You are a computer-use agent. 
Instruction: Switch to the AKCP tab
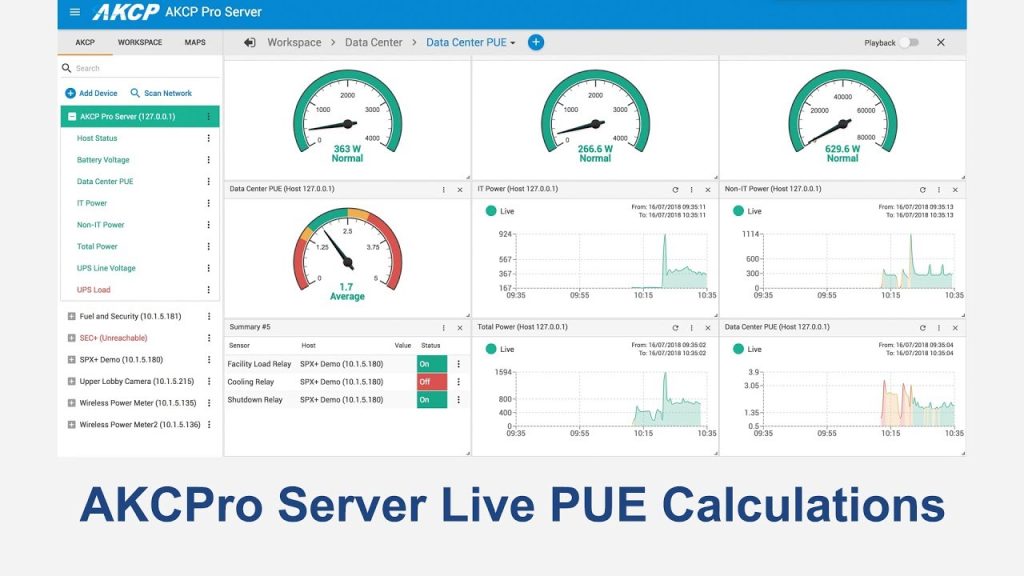[85, 42]
